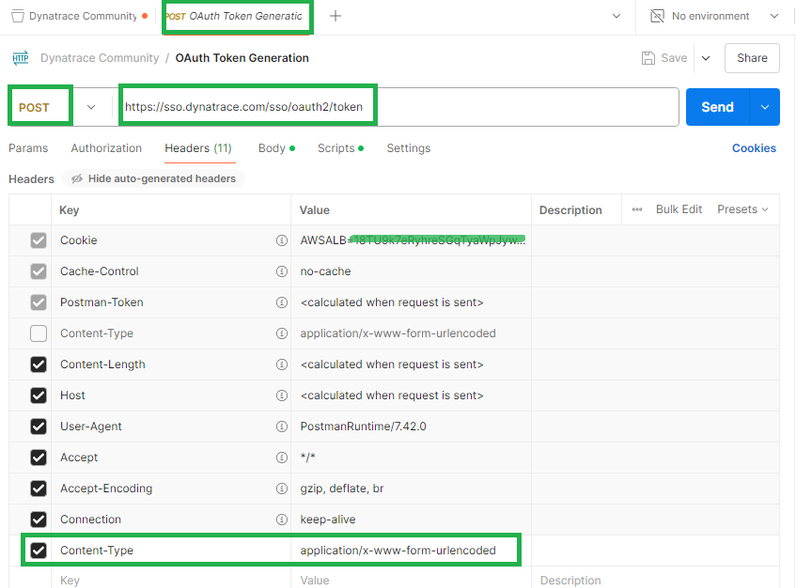Open the three-dots column options menu
The width and height of the screenshot is (796, 588).
637,210
